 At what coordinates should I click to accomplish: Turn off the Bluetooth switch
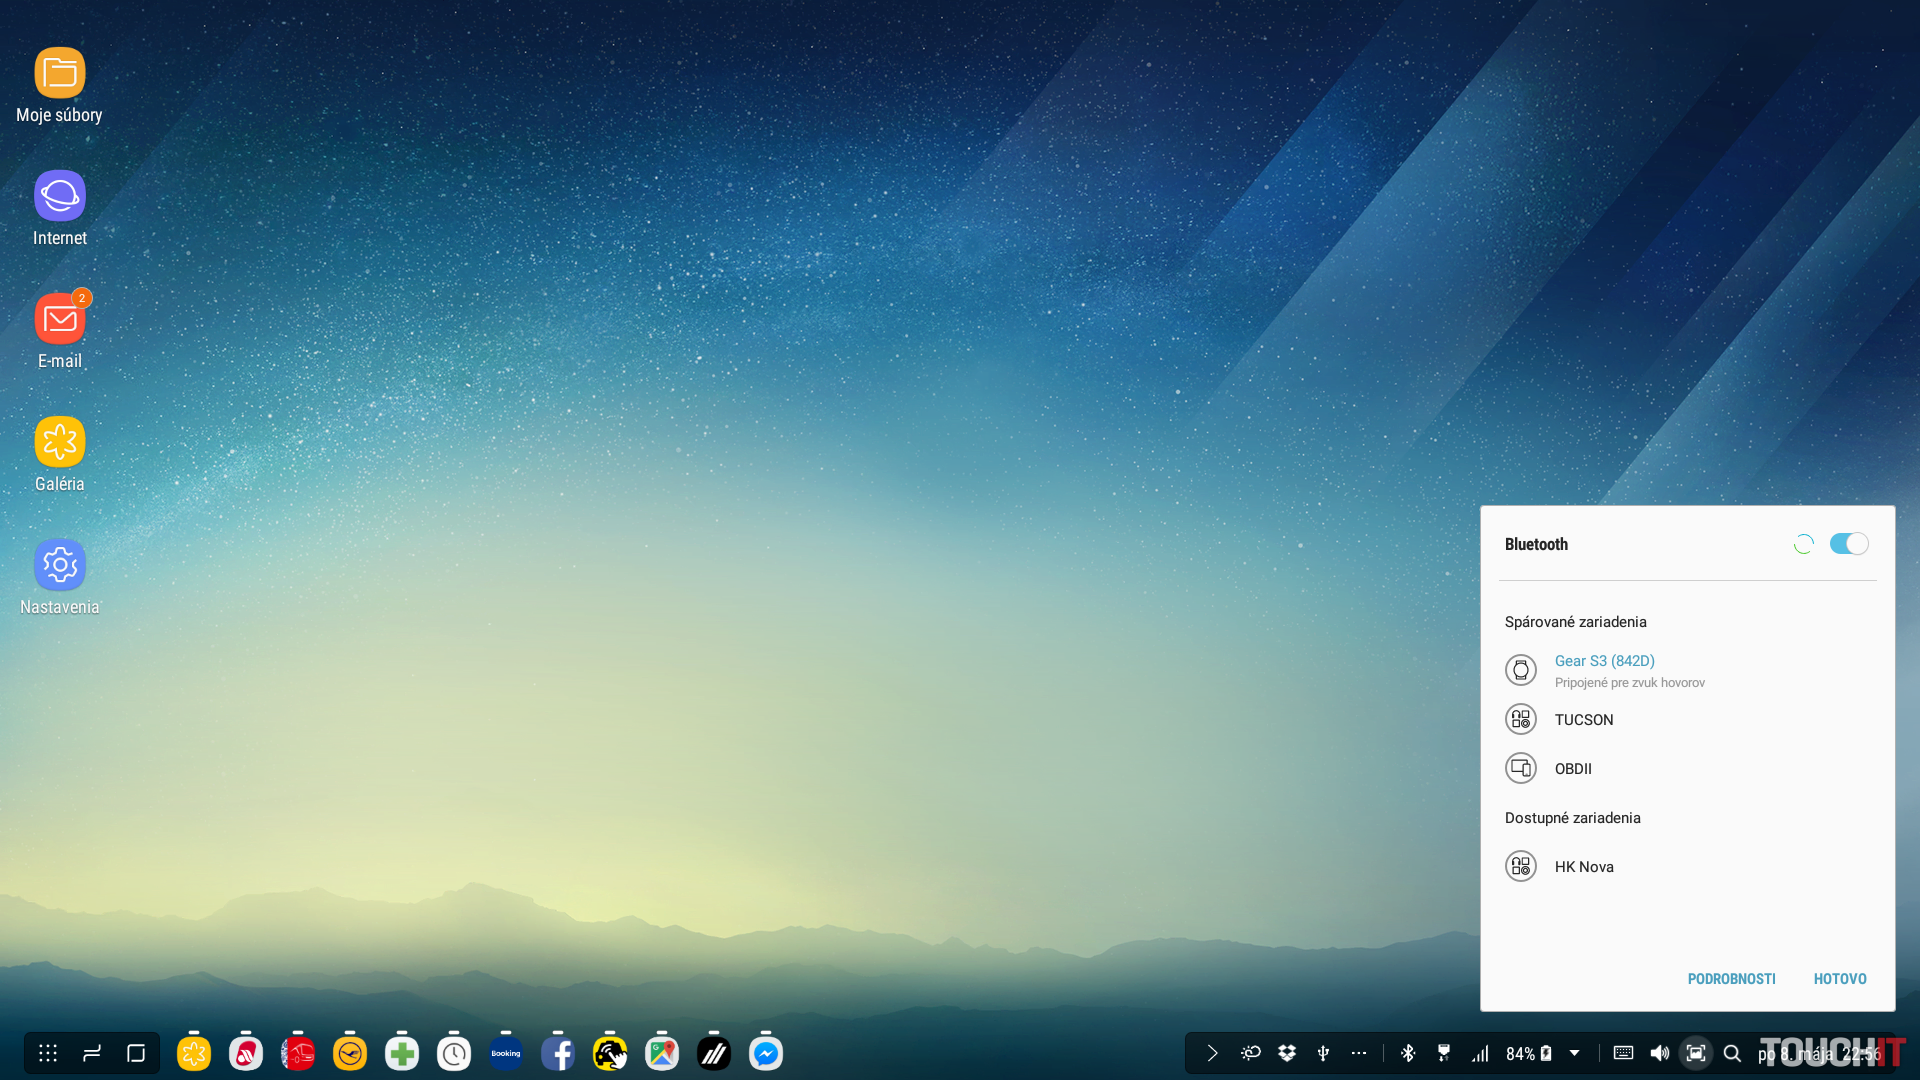click(1848, 544)
